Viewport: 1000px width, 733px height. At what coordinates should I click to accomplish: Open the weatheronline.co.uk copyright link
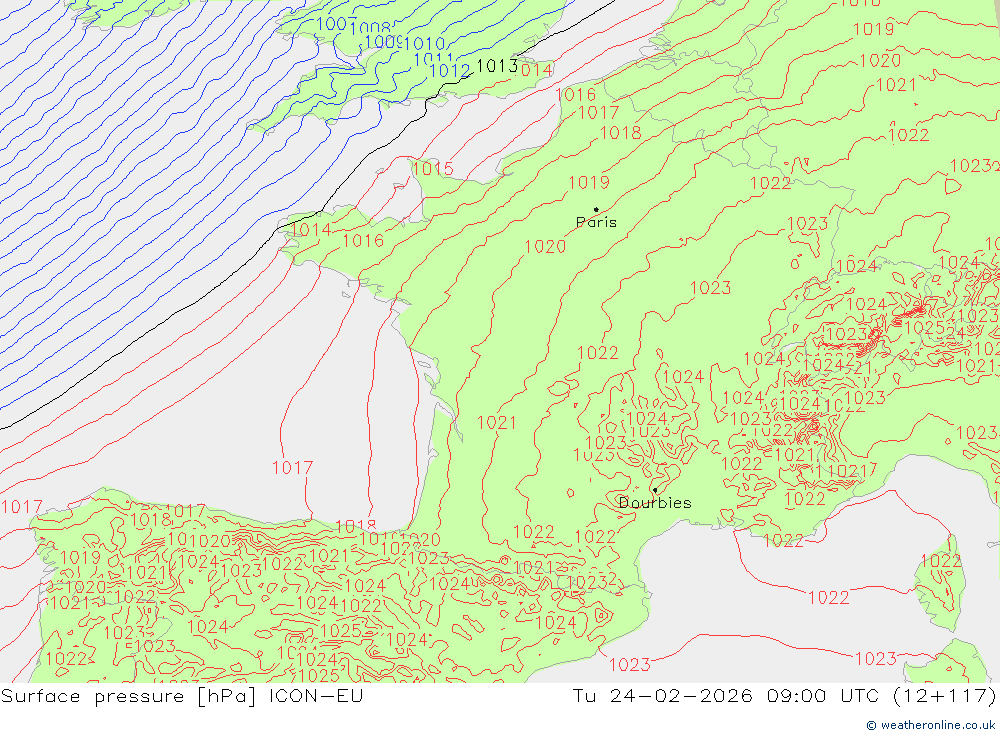click(x=930, y=725)
